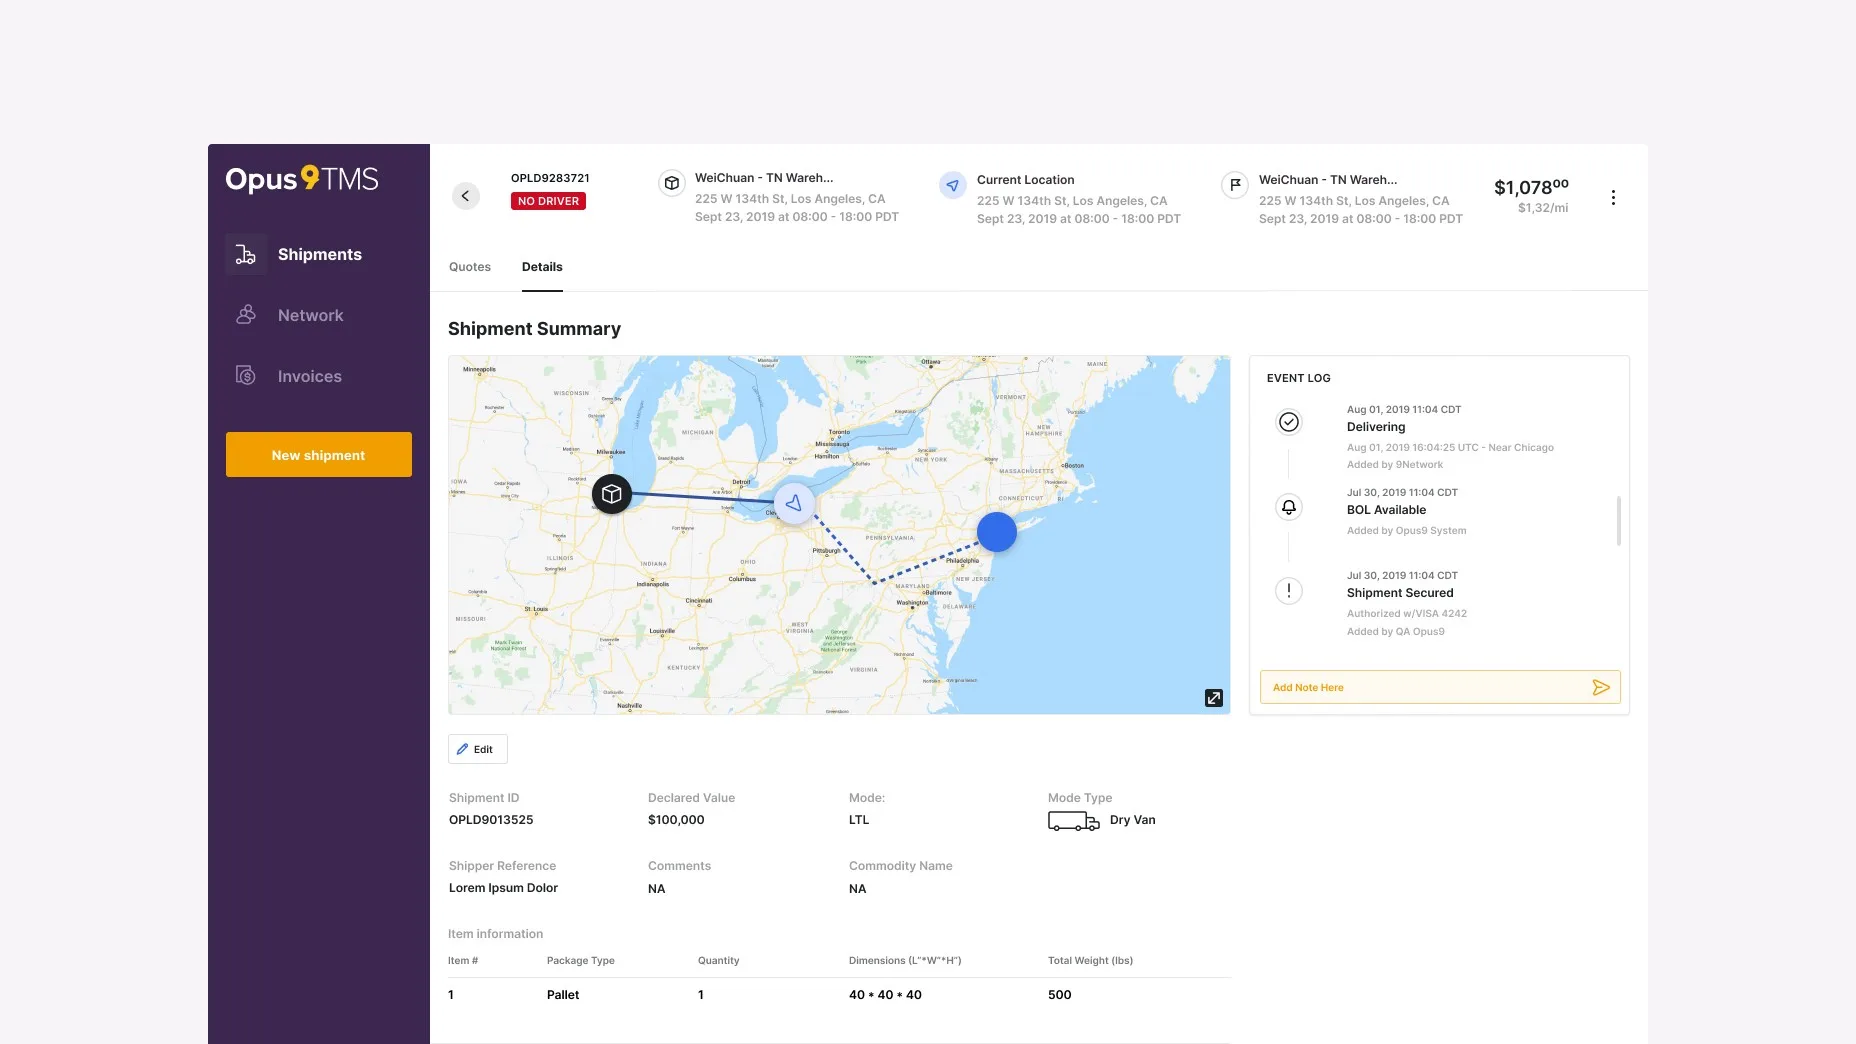Image resolution: width=1856 pixels, height=1044 pixels.
Task: Click the shipment ID OPLD9283721 in header
Action: [x=550, y=178]
